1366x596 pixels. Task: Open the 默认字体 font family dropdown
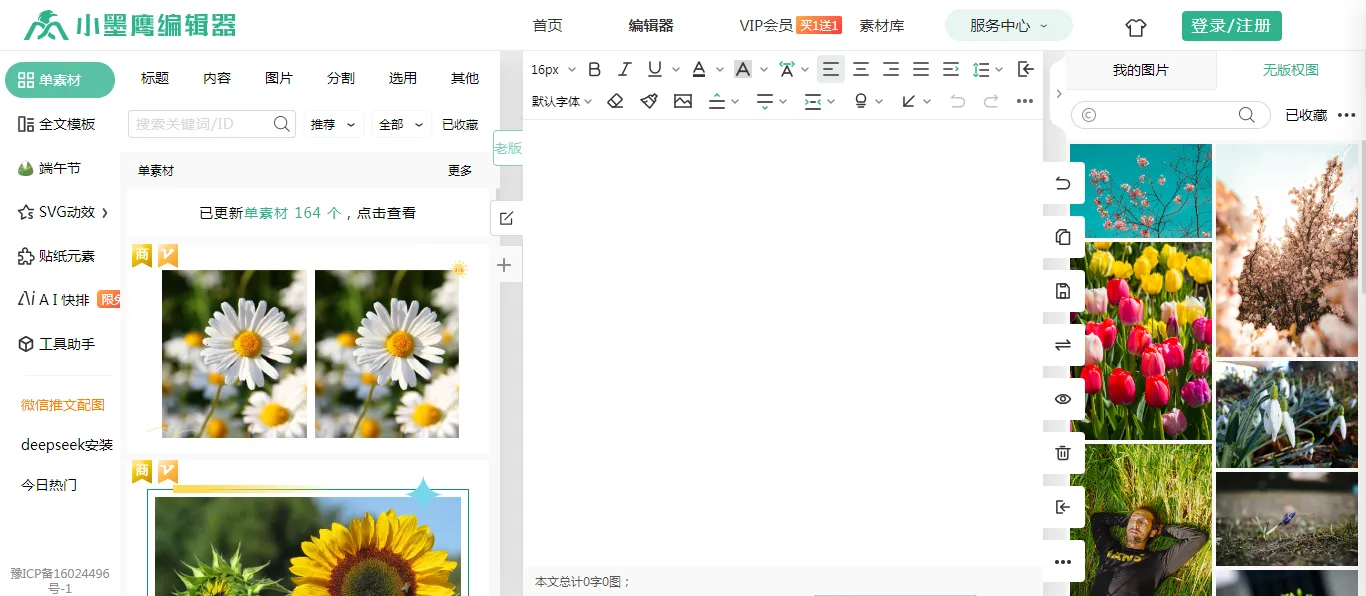click(x=562, y=101)
